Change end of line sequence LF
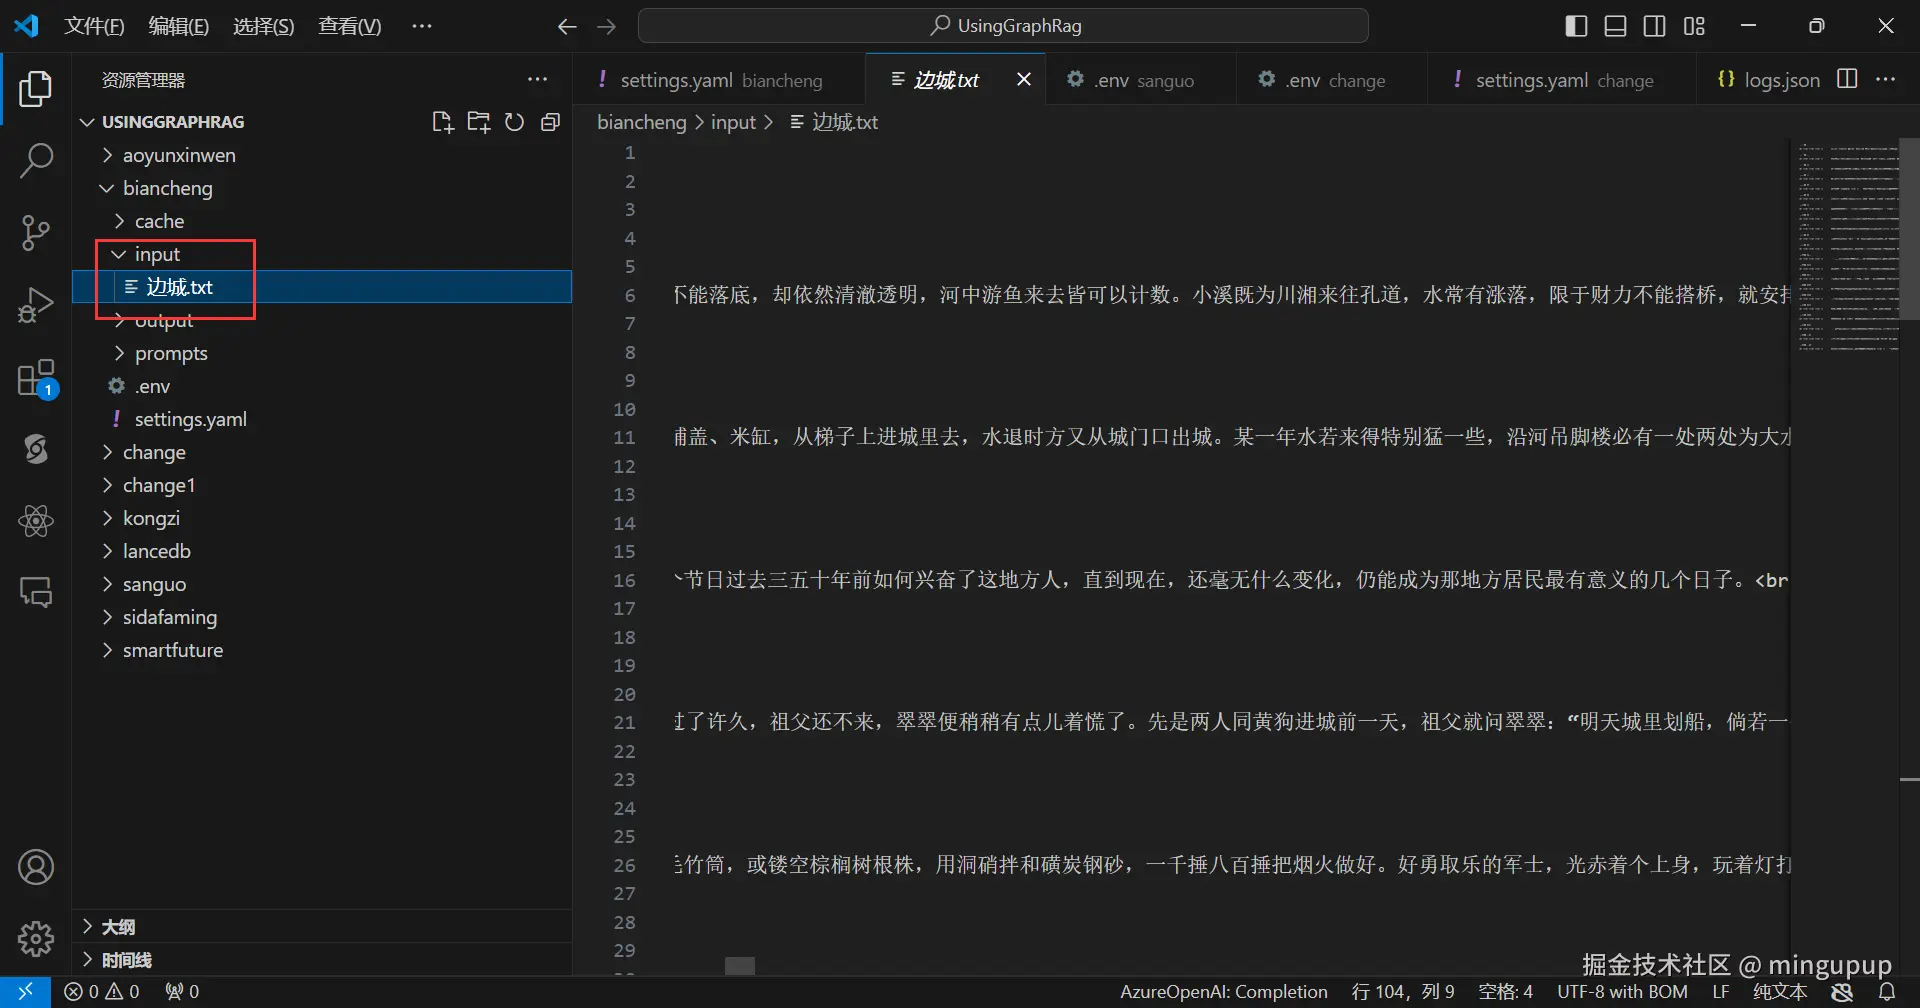Viewport: 1920px width, 1008px height. pos(1721,991)
